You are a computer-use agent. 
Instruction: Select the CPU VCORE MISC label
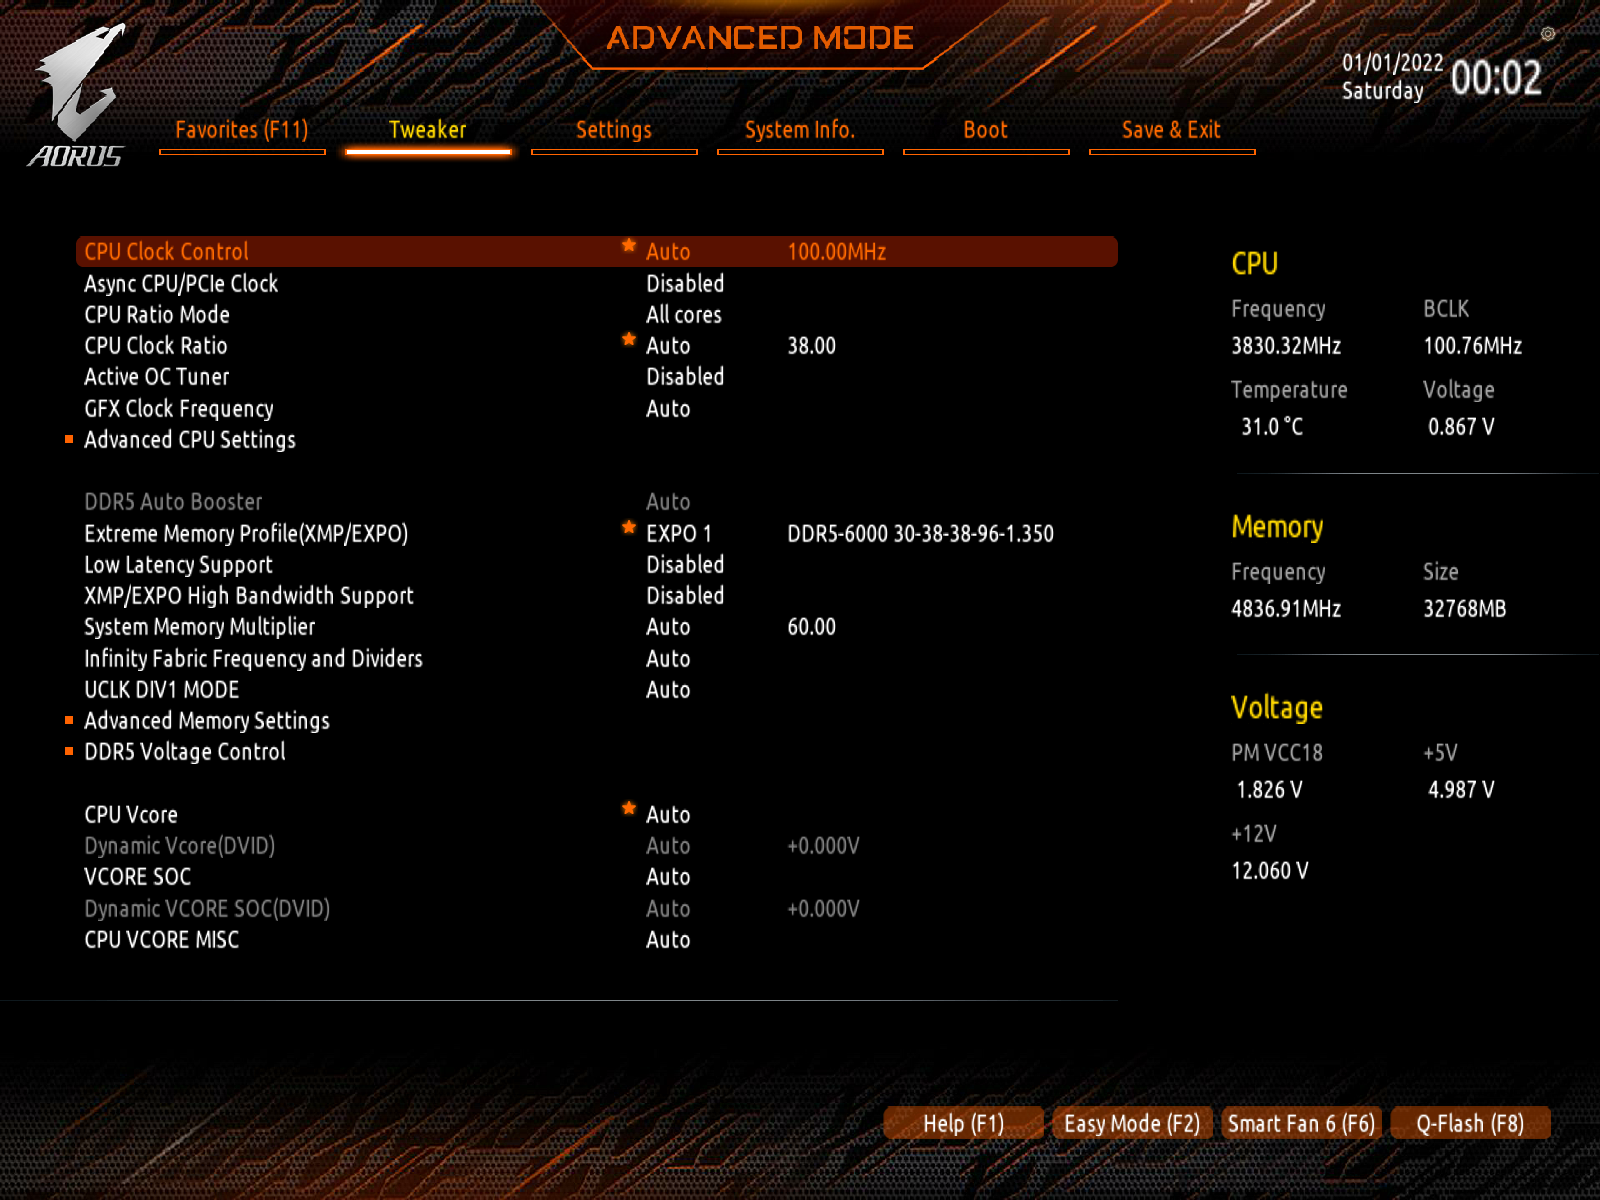(162, 940)
